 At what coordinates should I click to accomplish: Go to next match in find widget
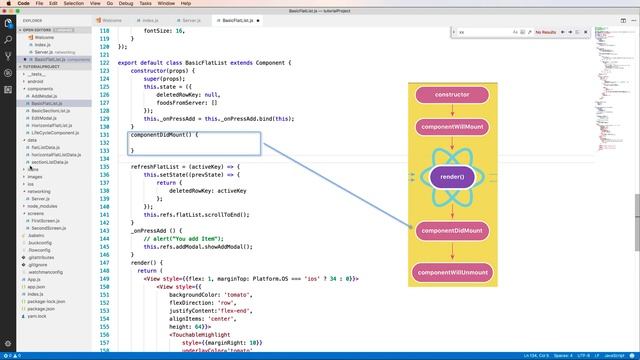570,32
